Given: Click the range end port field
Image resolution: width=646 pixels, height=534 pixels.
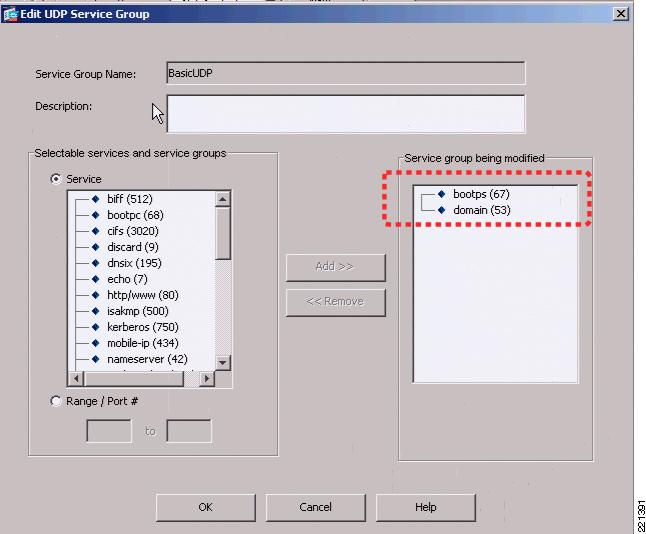Looking at the screenshot, I should coord(189,431).
